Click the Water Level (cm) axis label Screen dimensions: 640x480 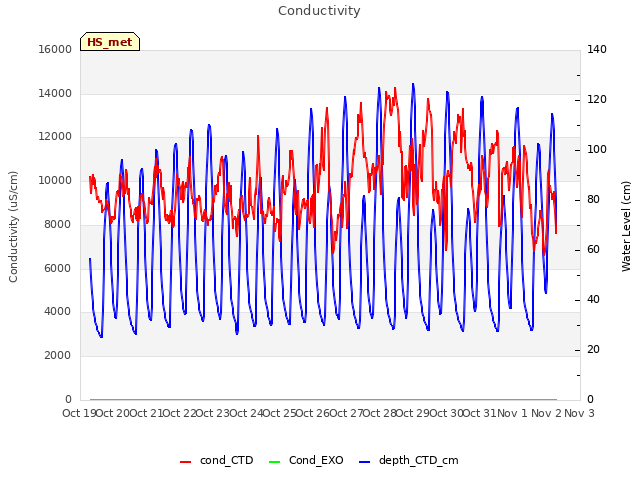tap(626, 227)
